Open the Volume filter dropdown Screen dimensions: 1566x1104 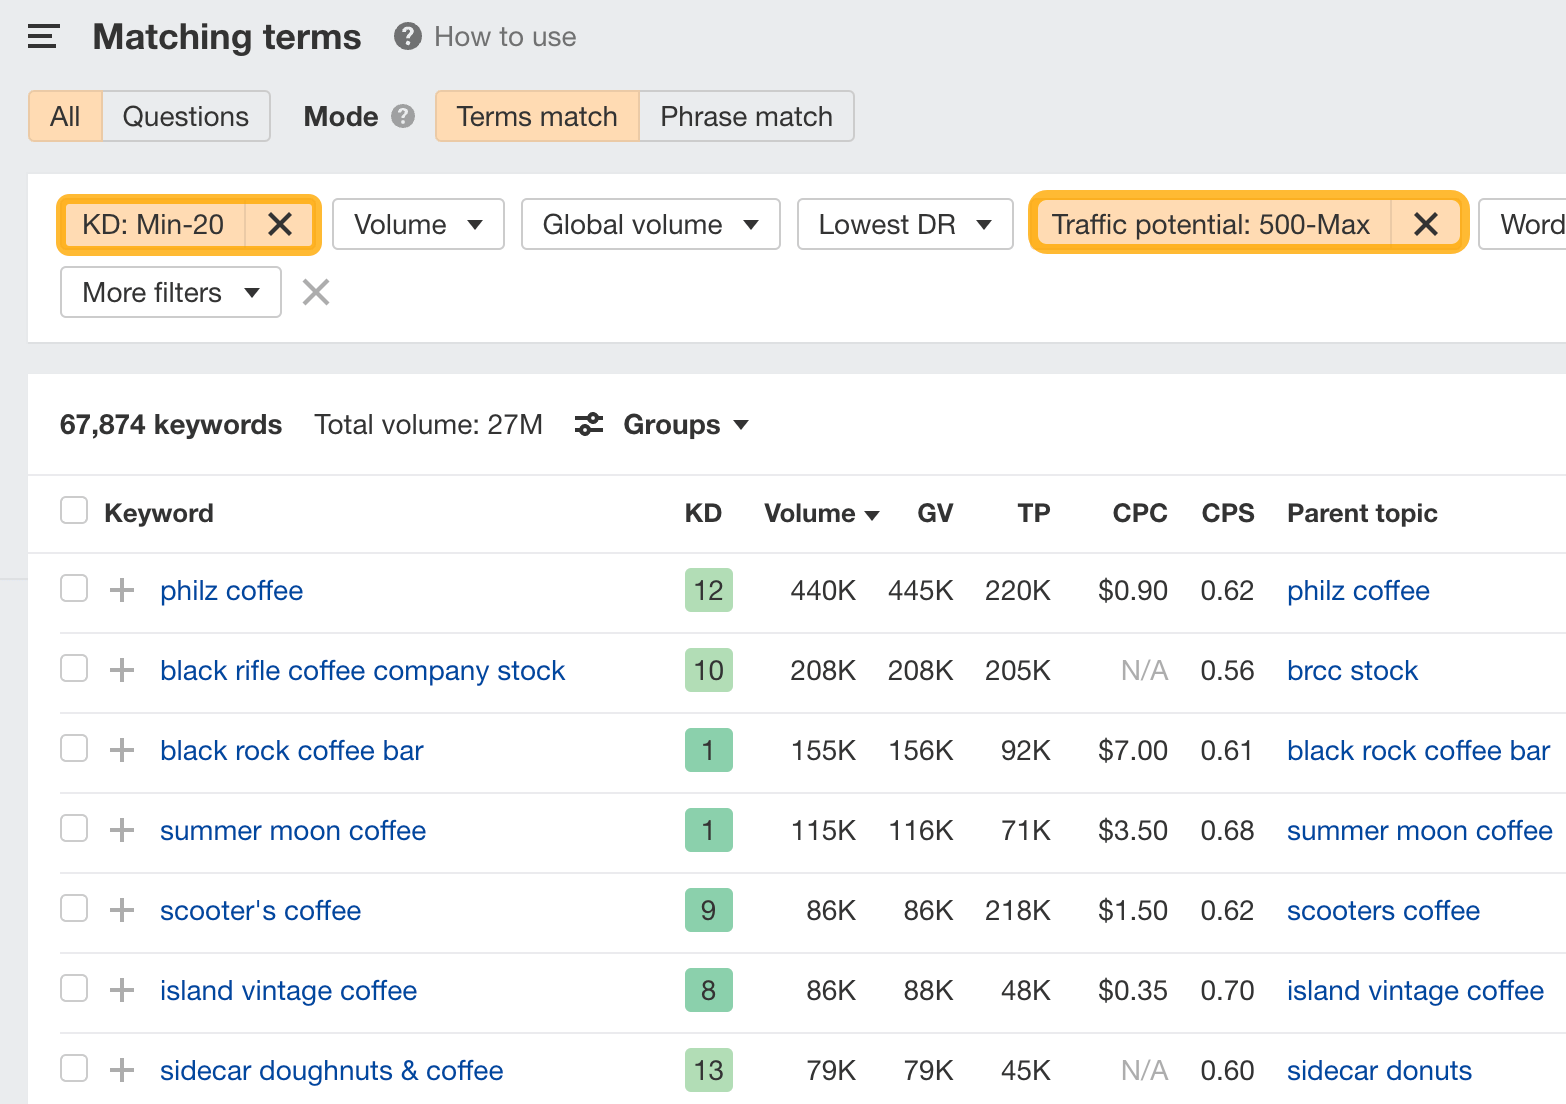(418, 224)
